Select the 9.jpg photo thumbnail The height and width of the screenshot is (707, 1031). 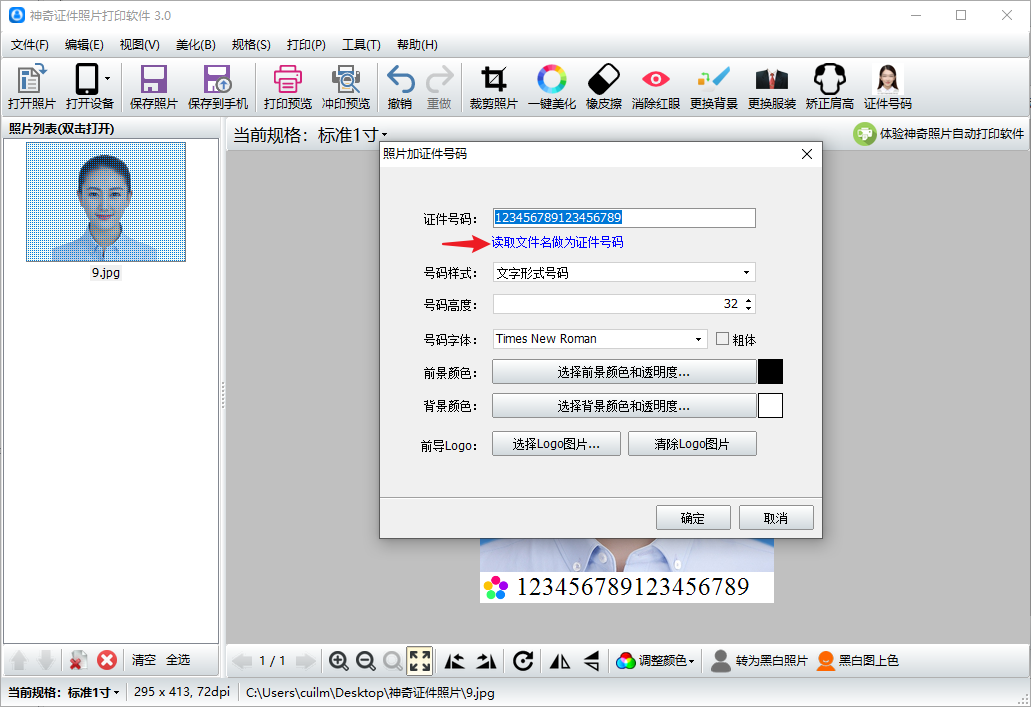pos(106,202)
